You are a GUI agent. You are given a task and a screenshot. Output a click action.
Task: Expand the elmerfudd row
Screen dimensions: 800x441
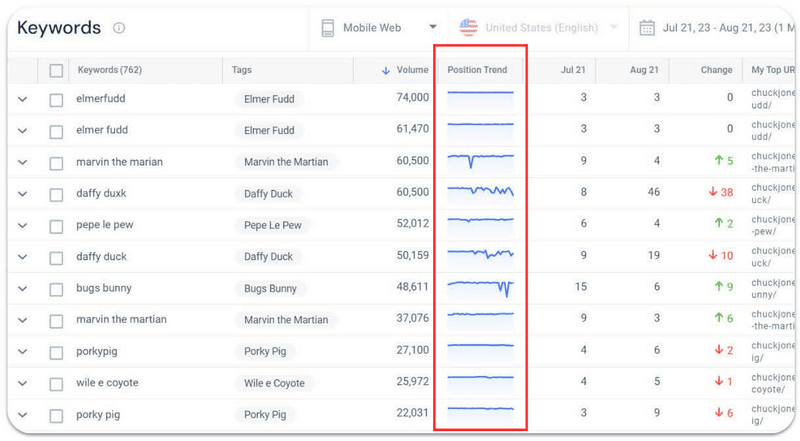pyautogui.click(x=22, y=100)
